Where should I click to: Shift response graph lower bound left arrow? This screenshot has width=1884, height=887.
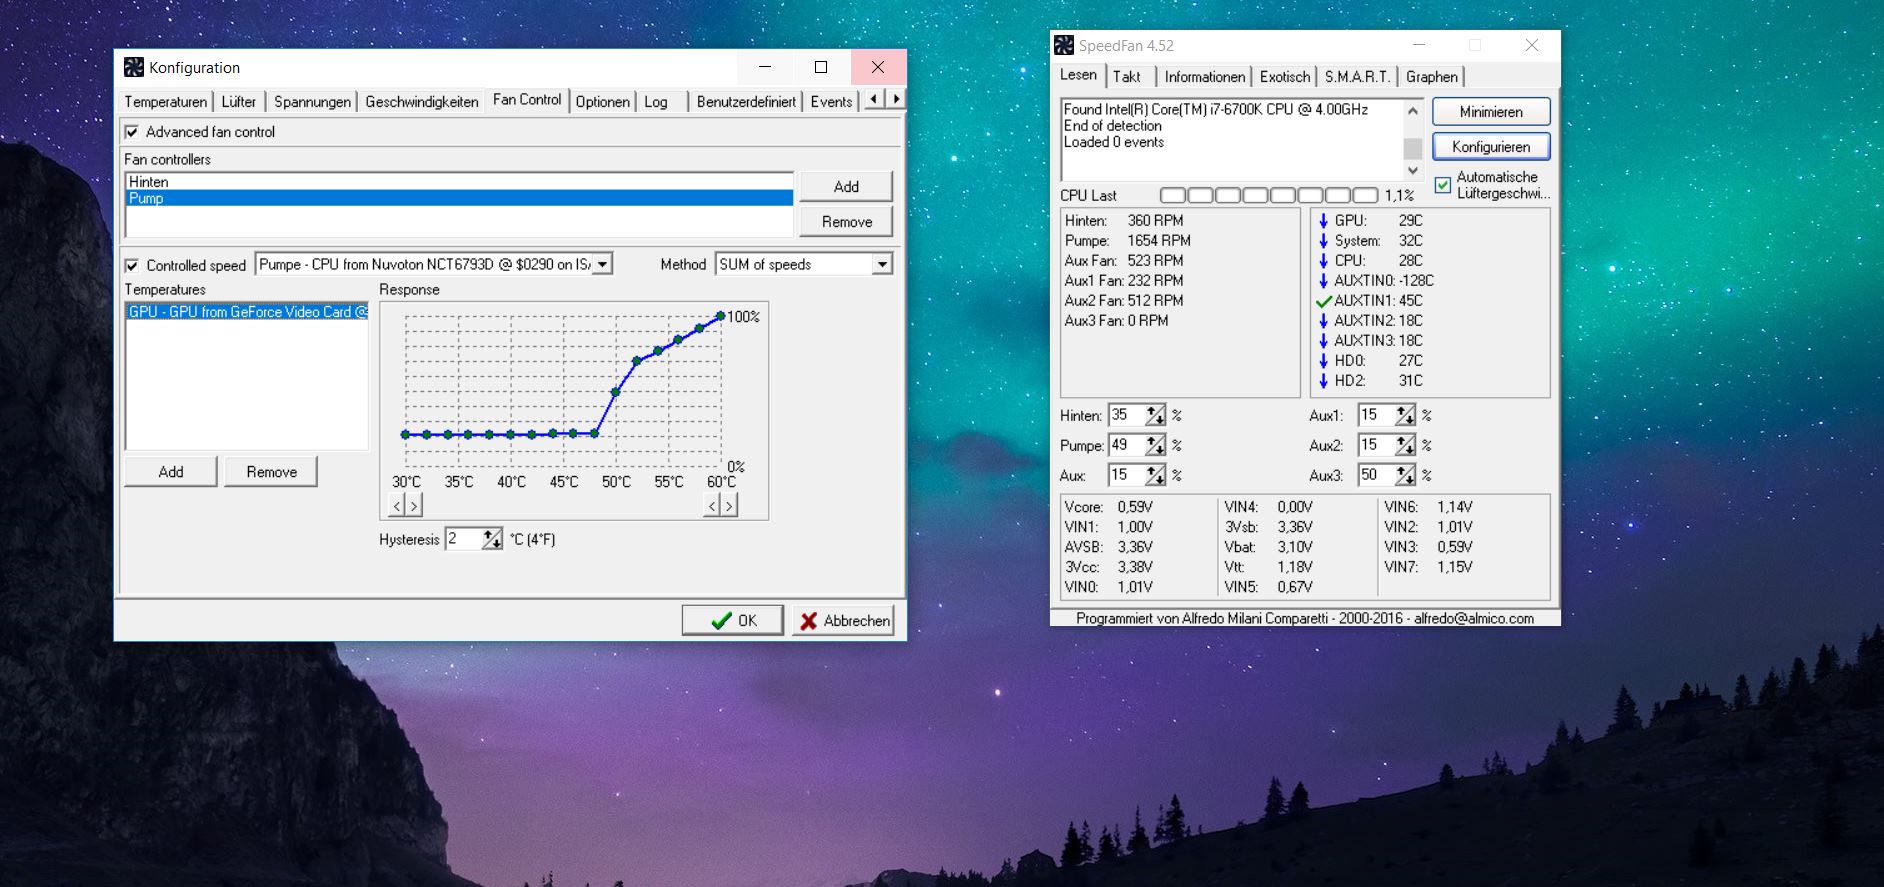tap(397, 506)
